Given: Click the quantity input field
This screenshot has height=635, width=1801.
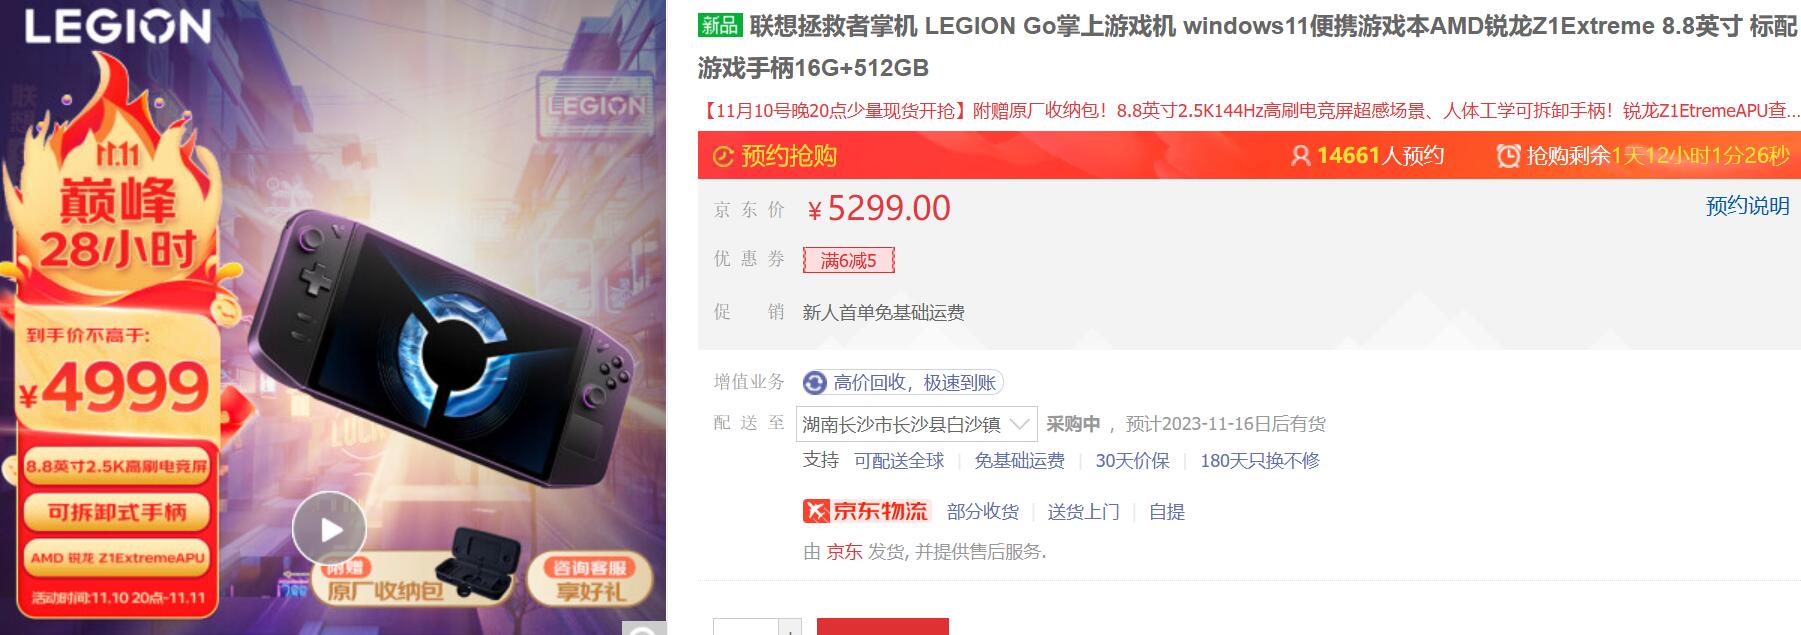Looking at the screenshot, I should (x=746, y=627).
